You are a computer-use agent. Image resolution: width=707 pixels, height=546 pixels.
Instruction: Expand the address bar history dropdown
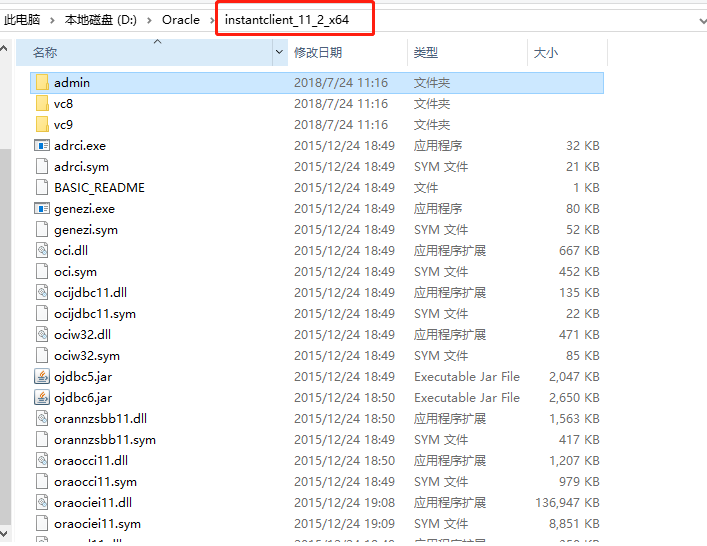coord(702,21)
